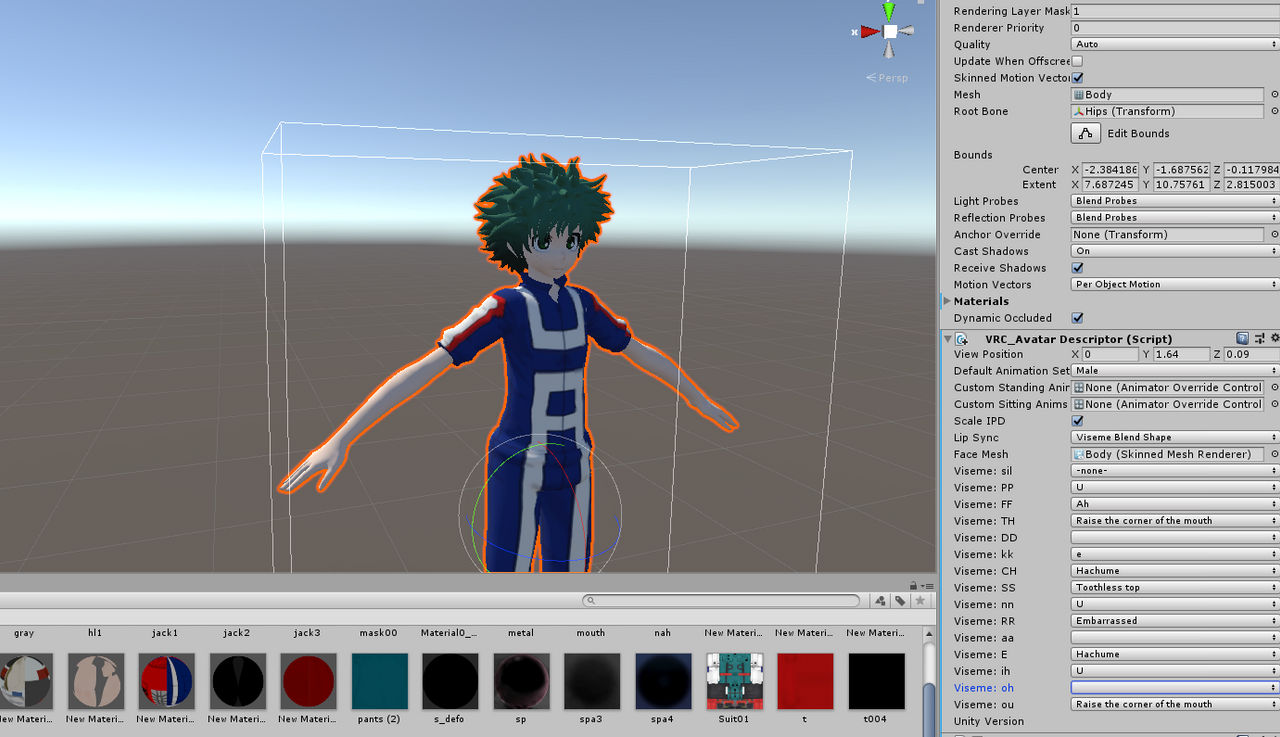The image size is (1280, 737).
Task: Click the Bounds Center X field
Action: [1110, 170]
